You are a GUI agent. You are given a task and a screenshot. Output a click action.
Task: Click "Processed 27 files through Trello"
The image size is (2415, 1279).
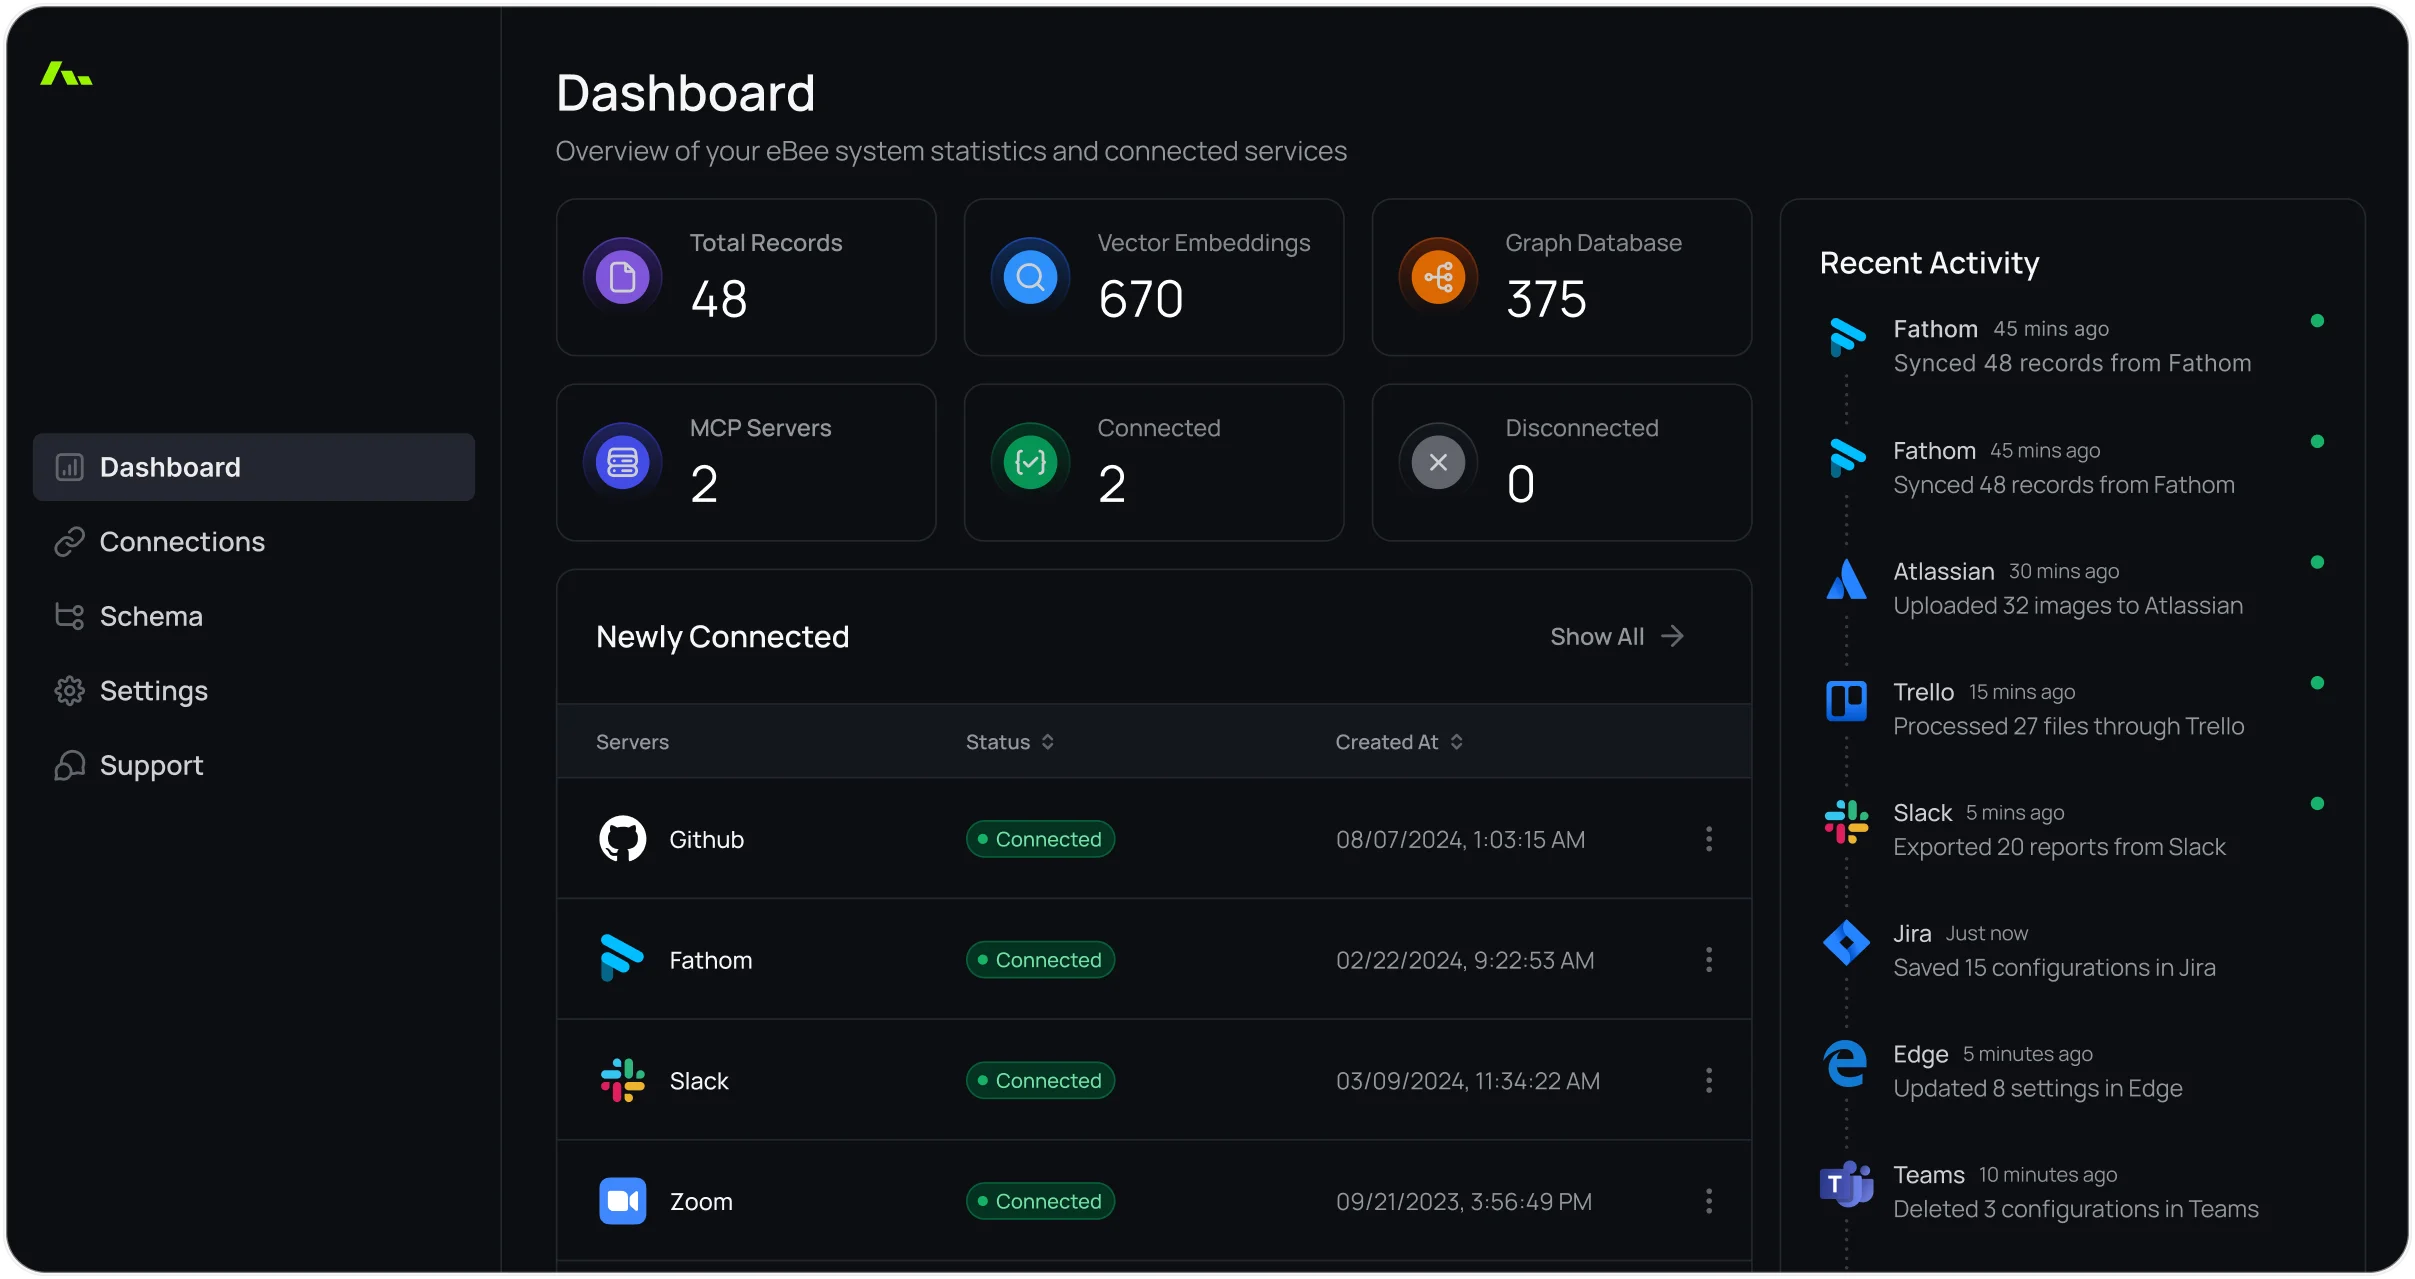point(2069,726)
